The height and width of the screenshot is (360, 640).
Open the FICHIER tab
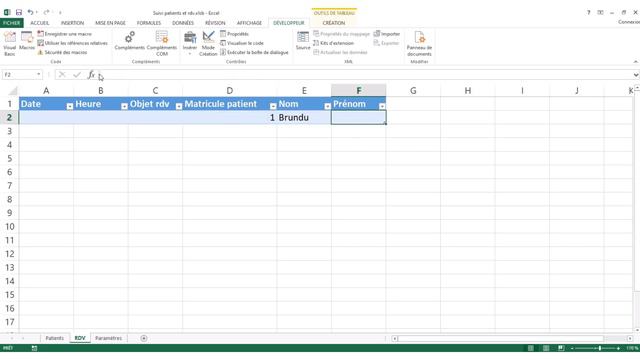click(x=11, y=23)
